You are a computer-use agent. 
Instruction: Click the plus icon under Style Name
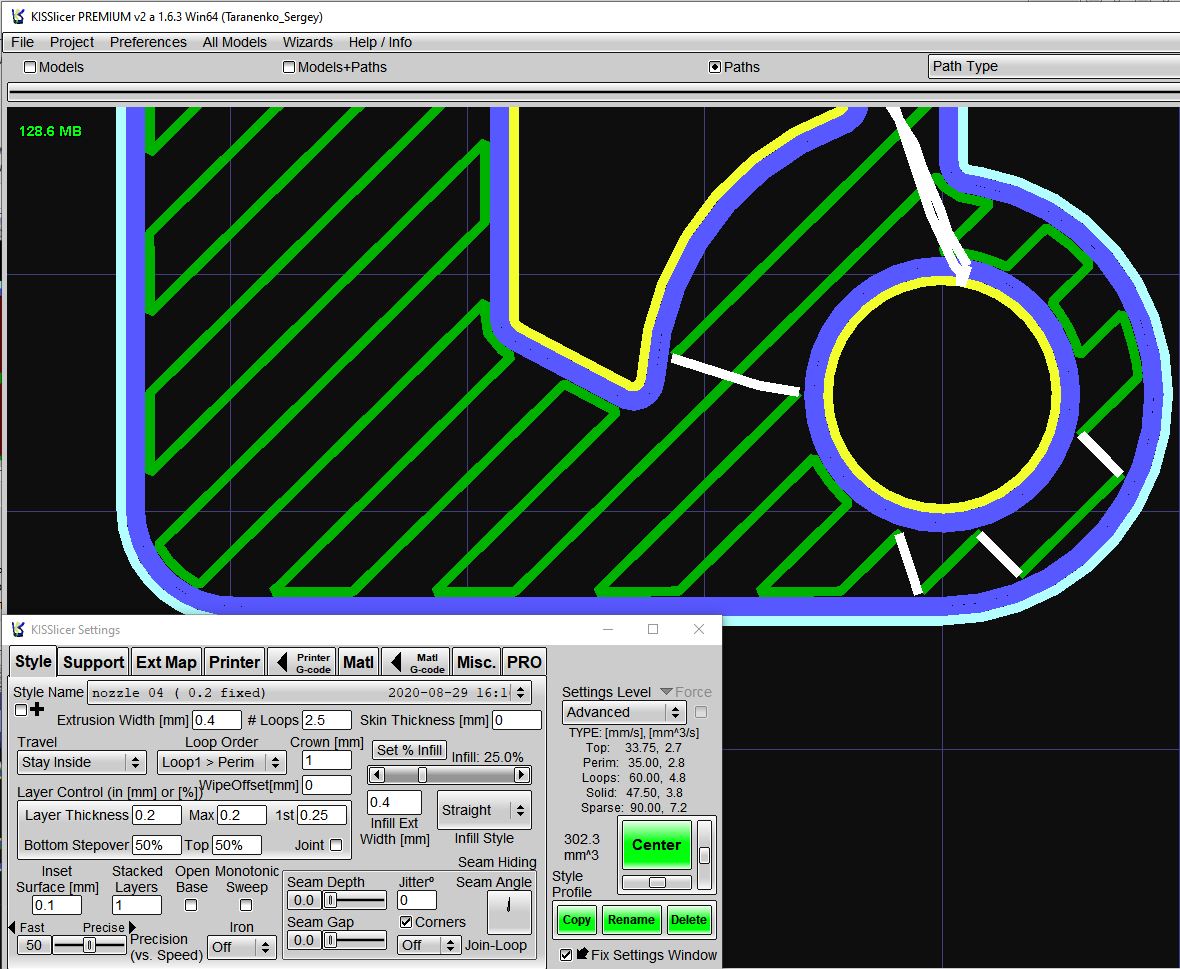[38, 710]
